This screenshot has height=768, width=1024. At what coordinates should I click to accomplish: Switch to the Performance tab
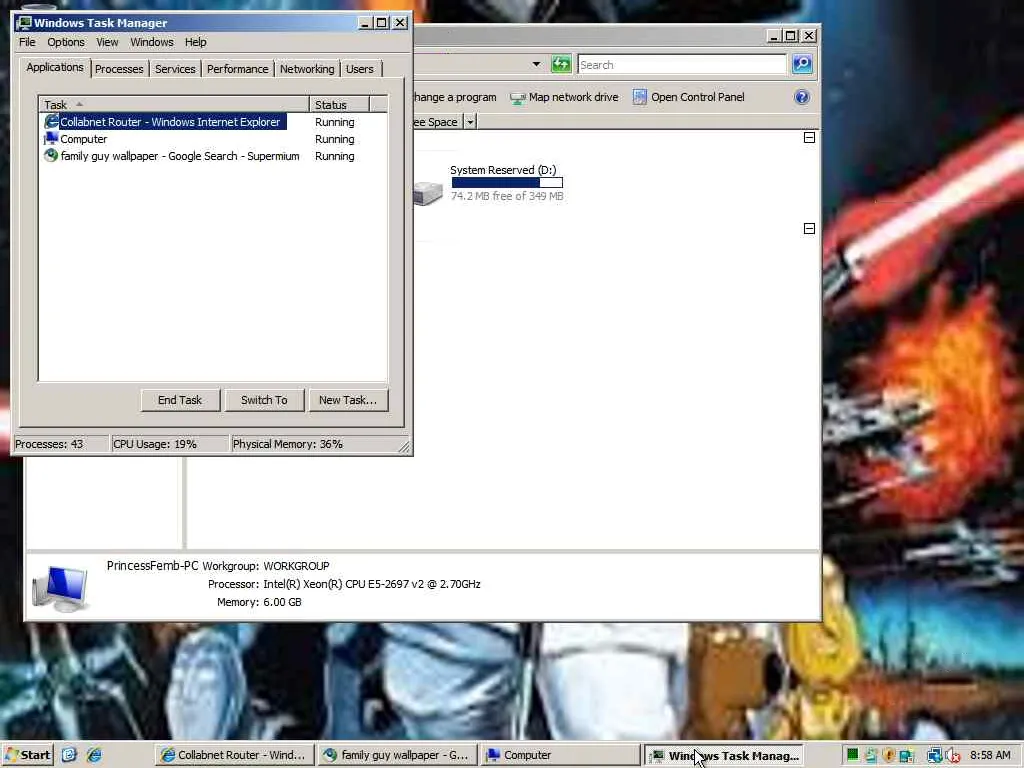click(238, 69)
